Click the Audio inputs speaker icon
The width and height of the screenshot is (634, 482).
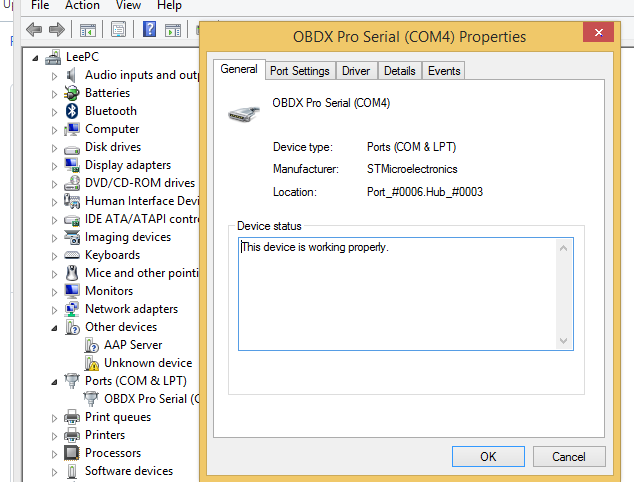pos(72,75)
